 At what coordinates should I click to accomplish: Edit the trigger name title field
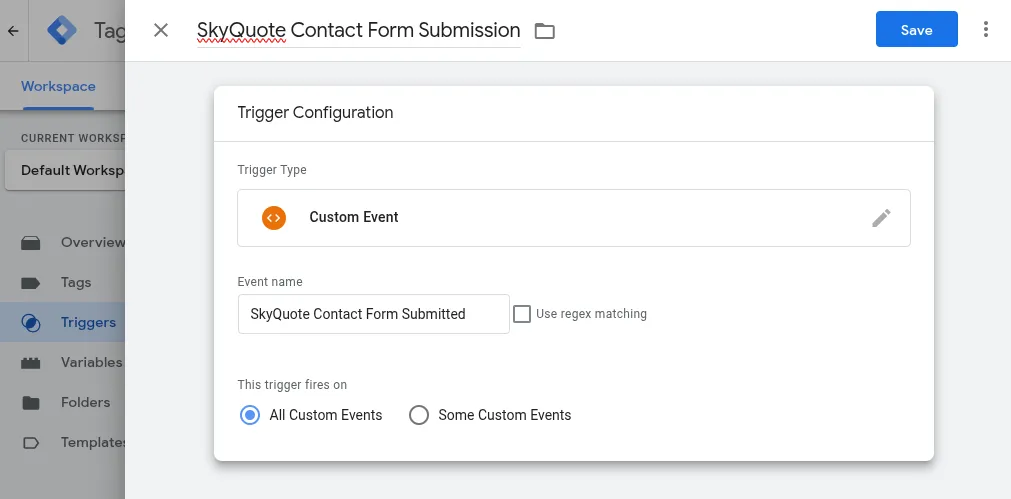click(358, 30)
